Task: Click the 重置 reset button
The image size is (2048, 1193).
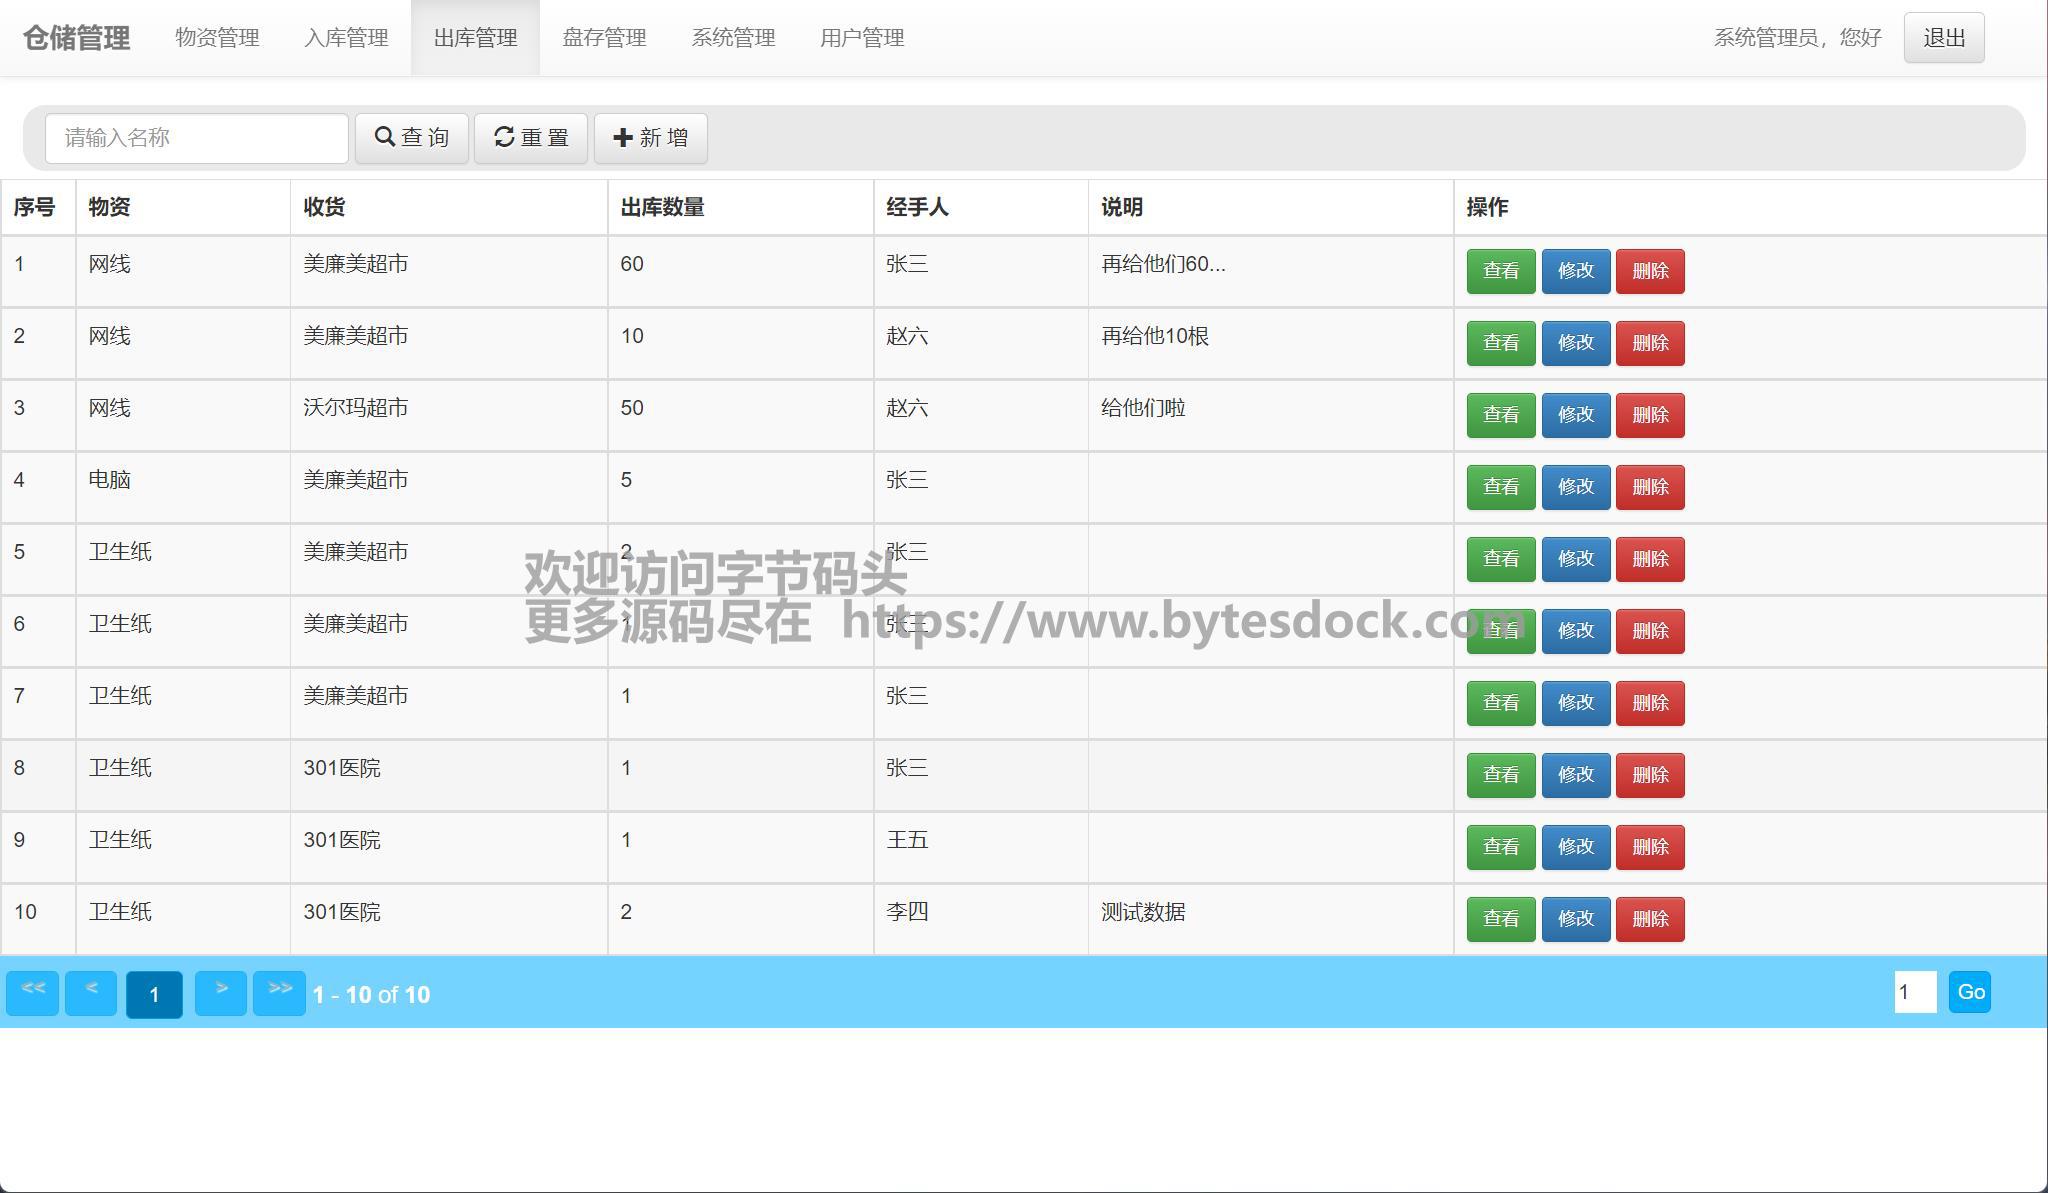Action: click(530, 138)
